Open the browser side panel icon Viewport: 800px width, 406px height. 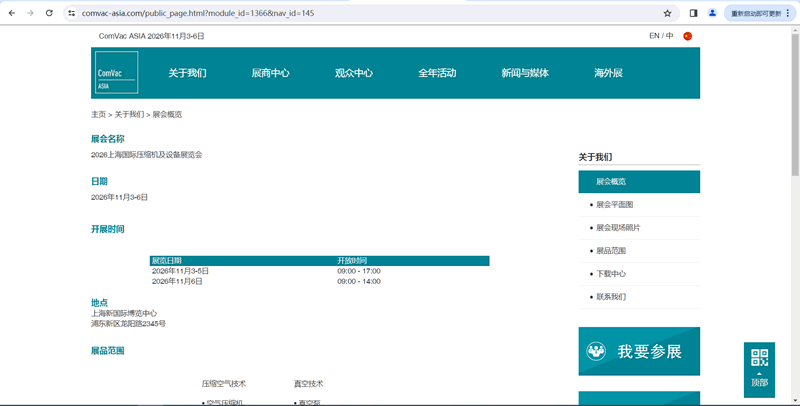tap(693, 13)
